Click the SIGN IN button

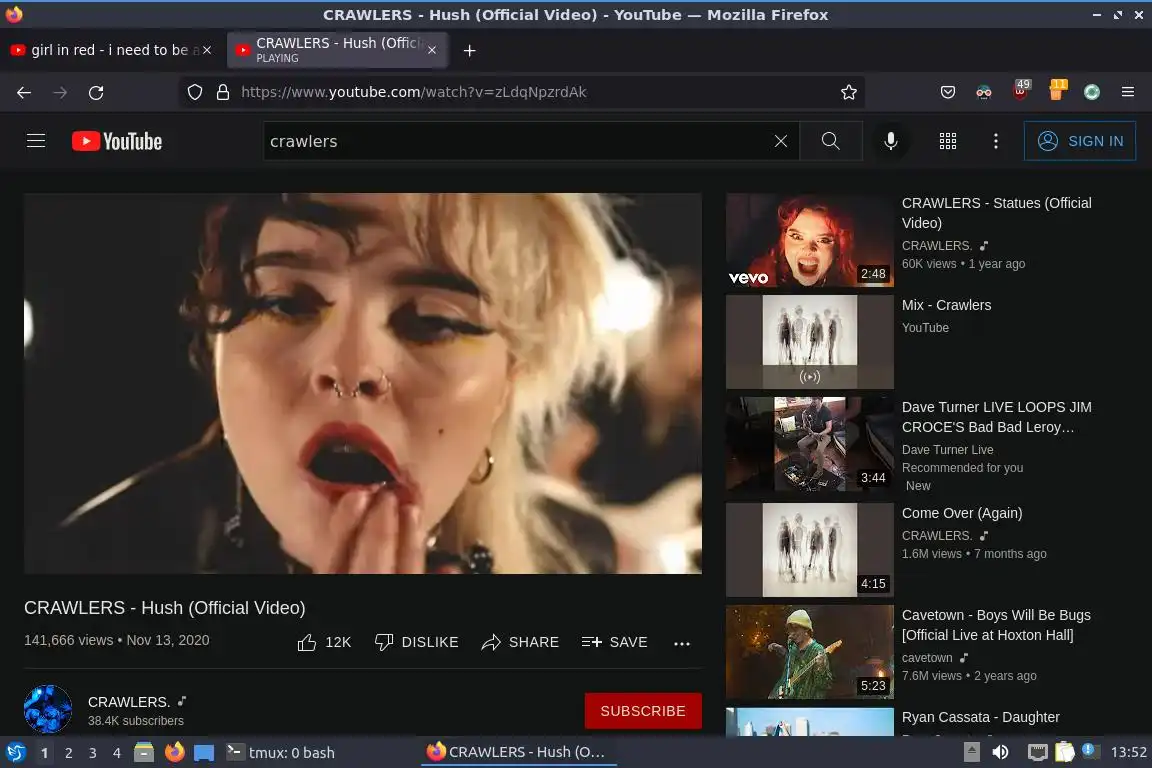tap(1079, 141)
